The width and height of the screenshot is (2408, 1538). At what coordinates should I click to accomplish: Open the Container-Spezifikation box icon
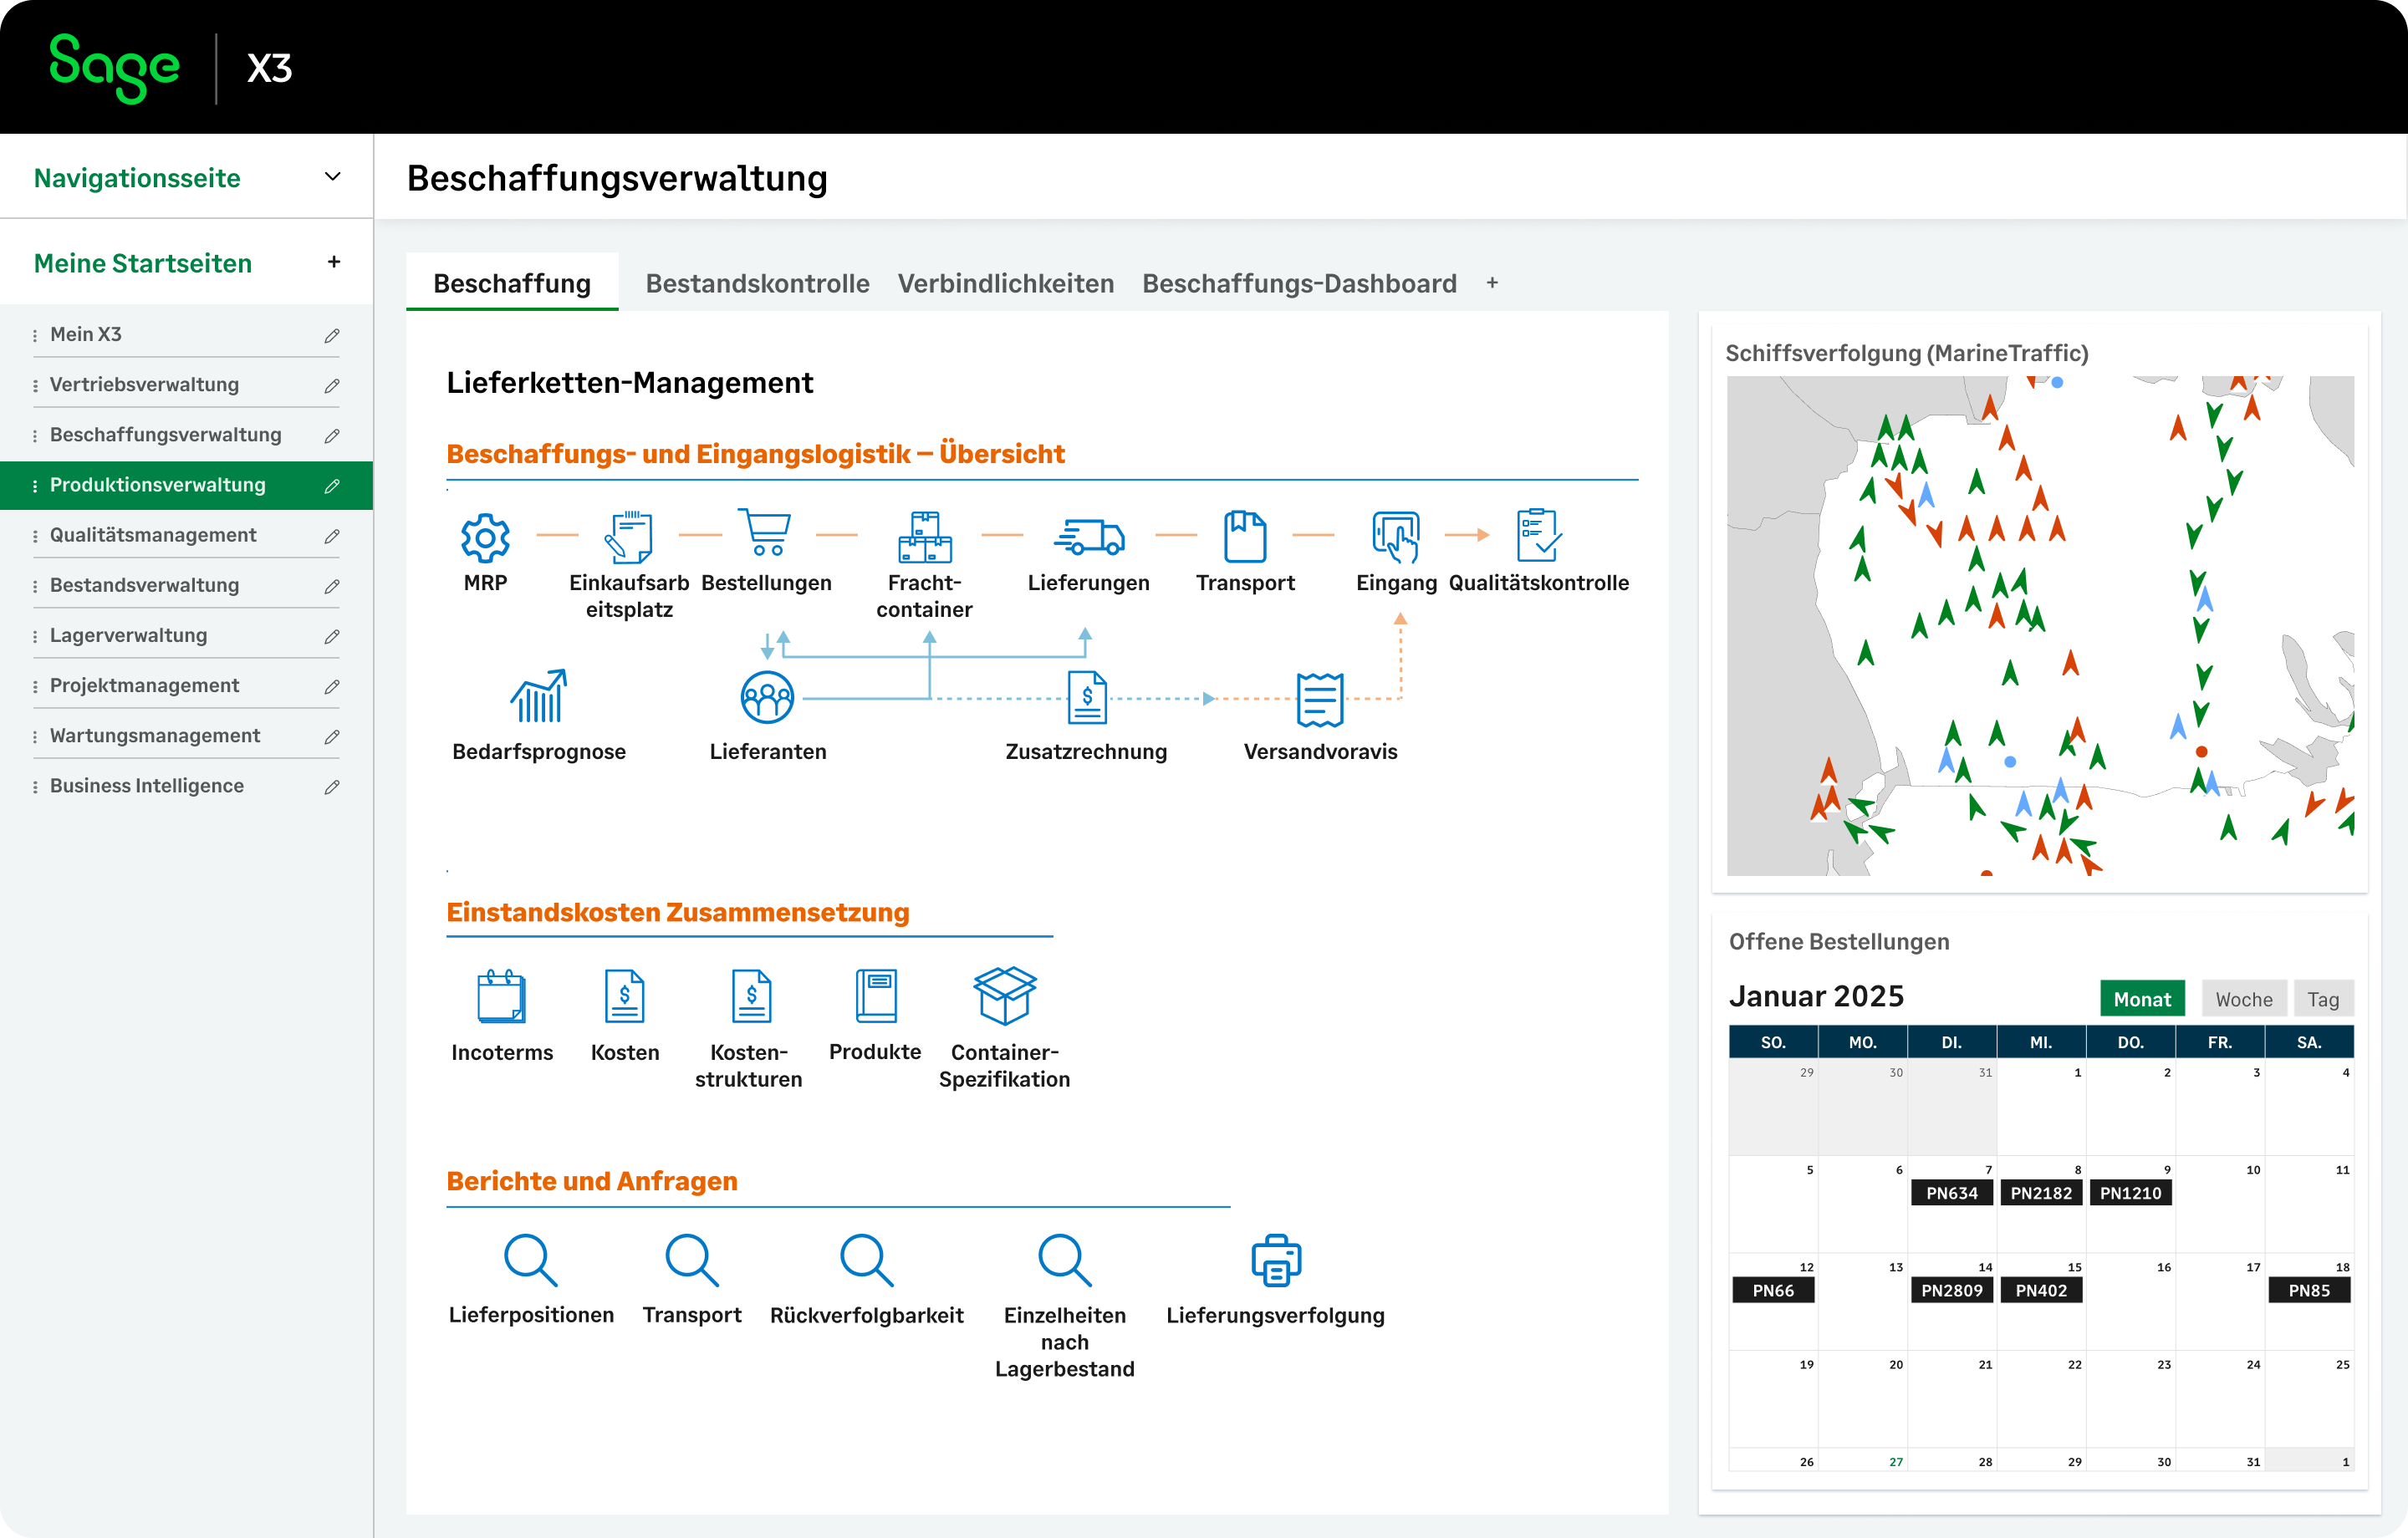click(1004, 995)
